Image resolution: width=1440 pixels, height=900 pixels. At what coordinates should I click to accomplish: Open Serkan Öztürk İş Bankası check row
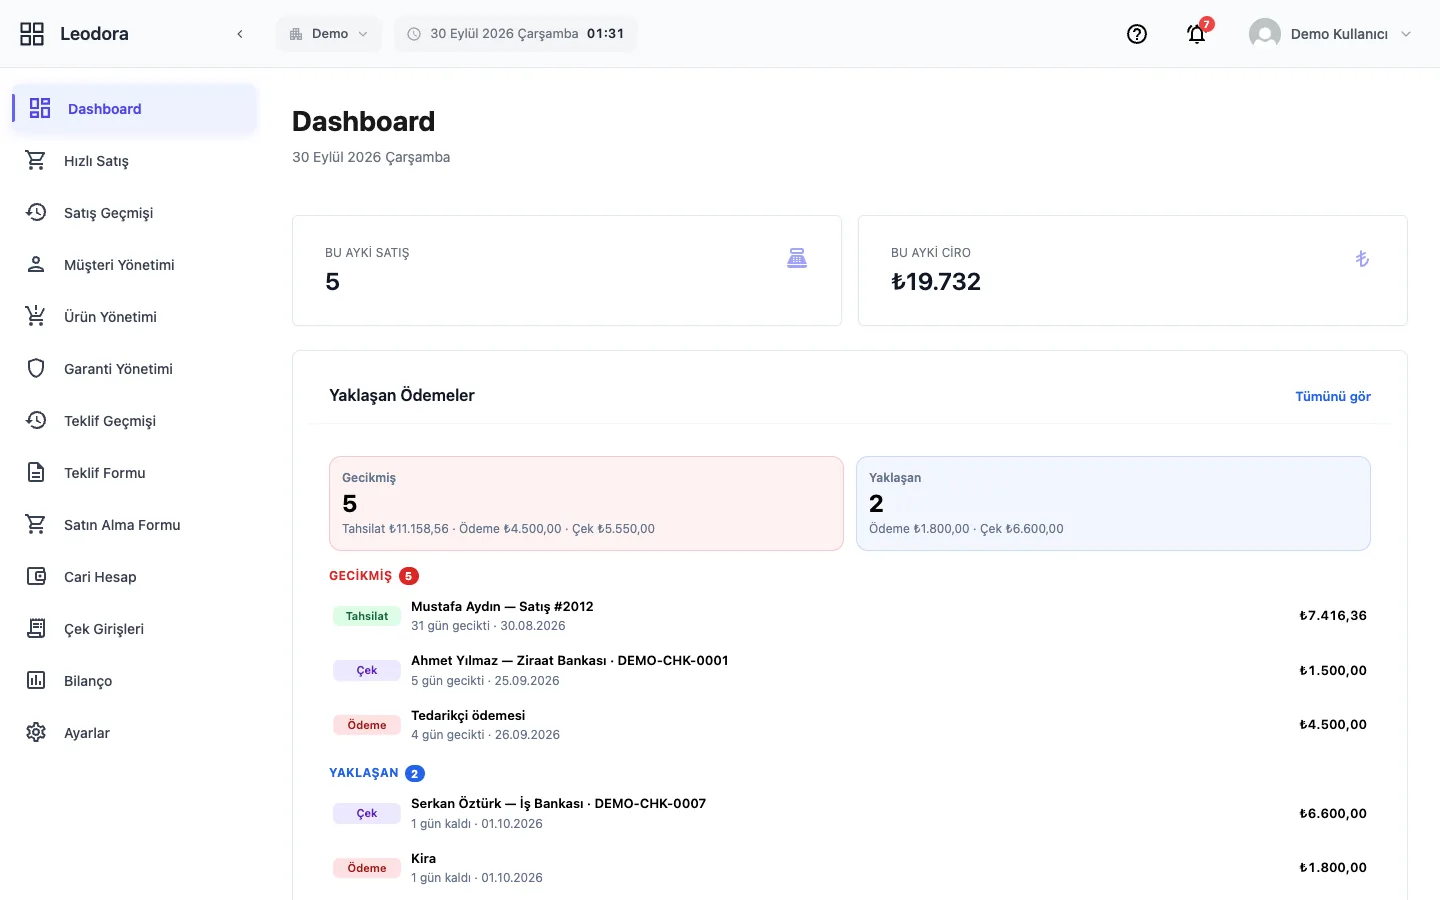(x=850, y=813)
